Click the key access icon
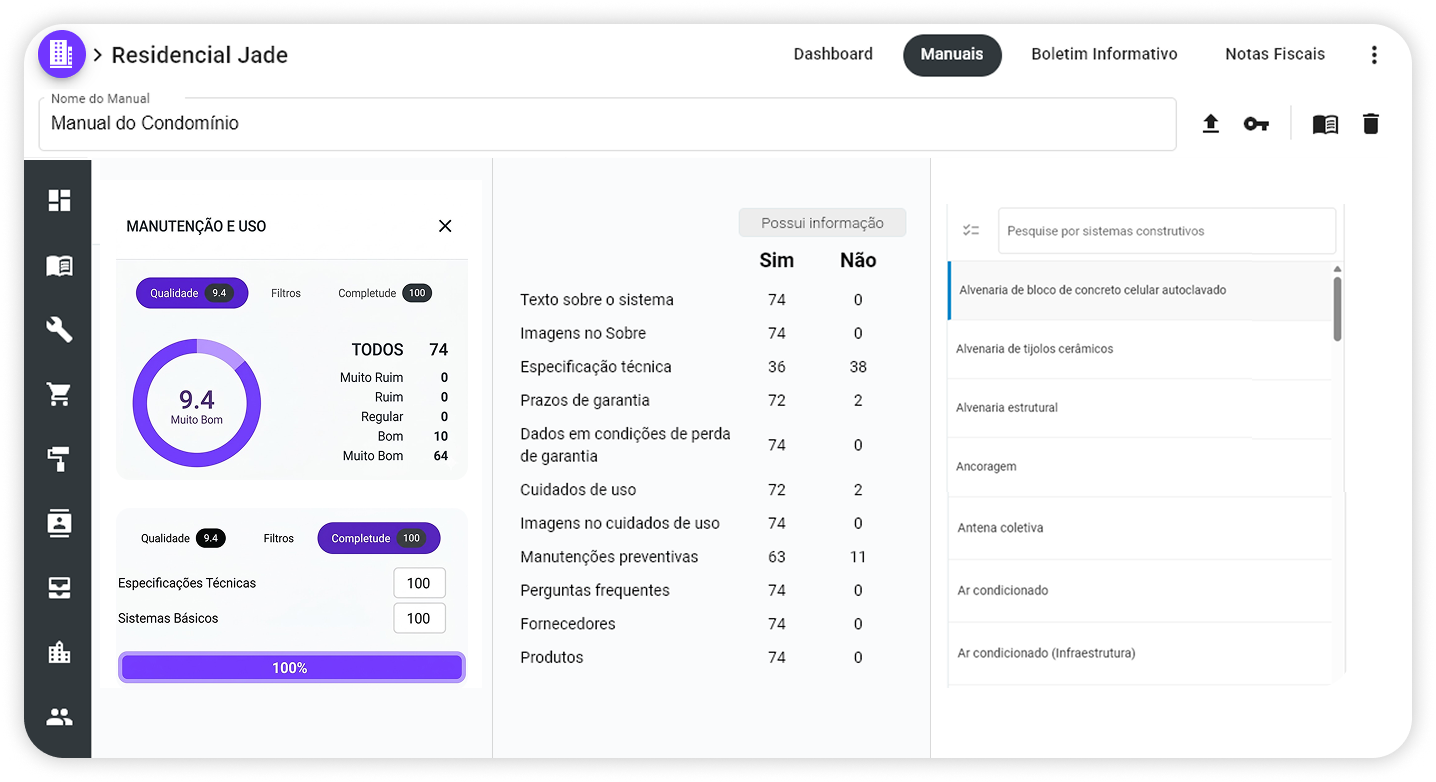The image size is (1436, 782). coord(1256,124)
